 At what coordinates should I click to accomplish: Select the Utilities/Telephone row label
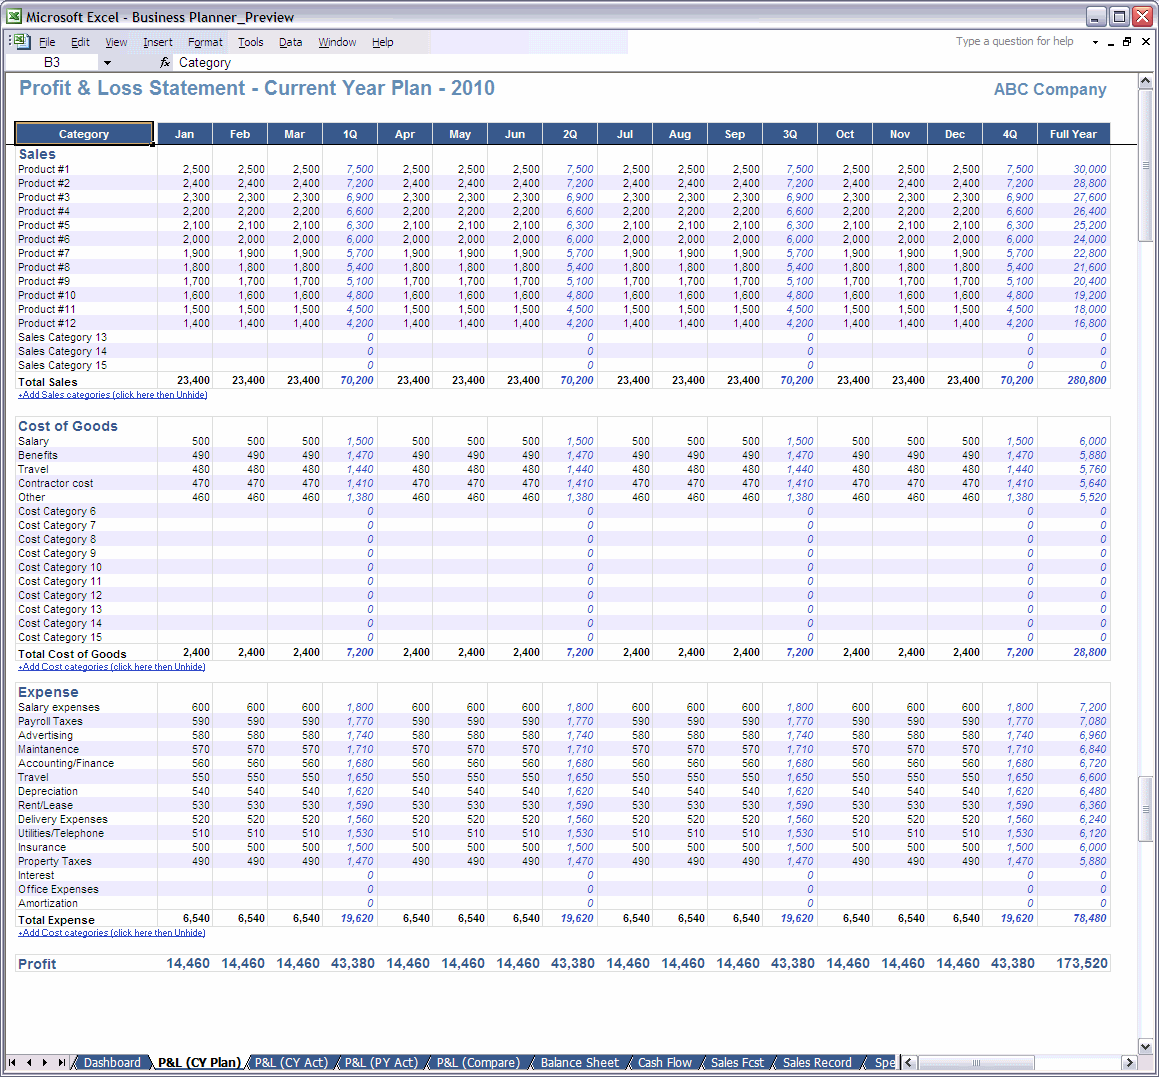click(x=61, y=834)
